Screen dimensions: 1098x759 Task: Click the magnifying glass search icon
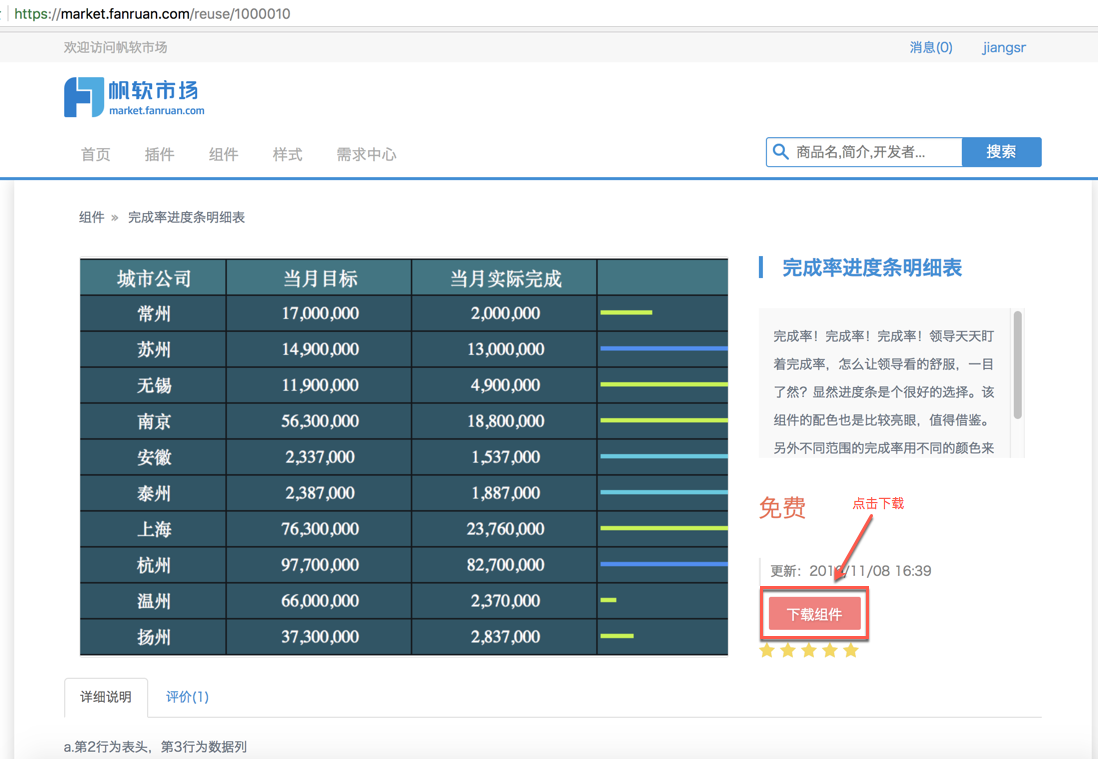781,152
